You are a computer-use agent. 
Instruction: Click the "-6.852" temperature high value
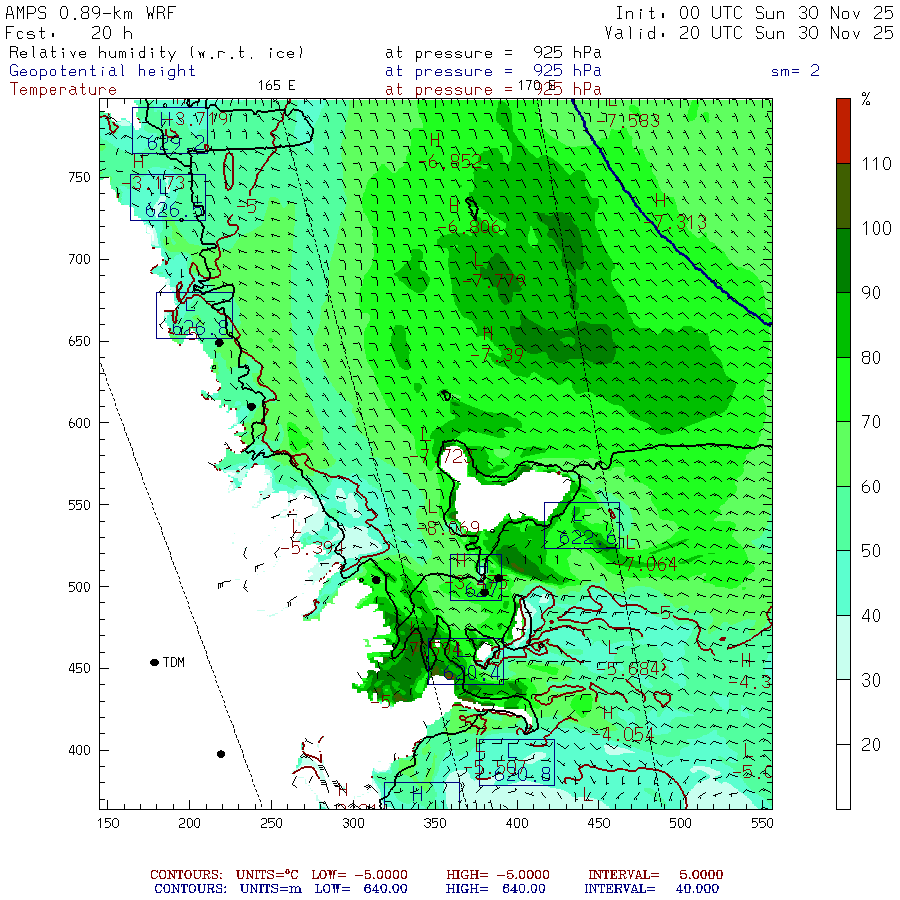point(452,162)
